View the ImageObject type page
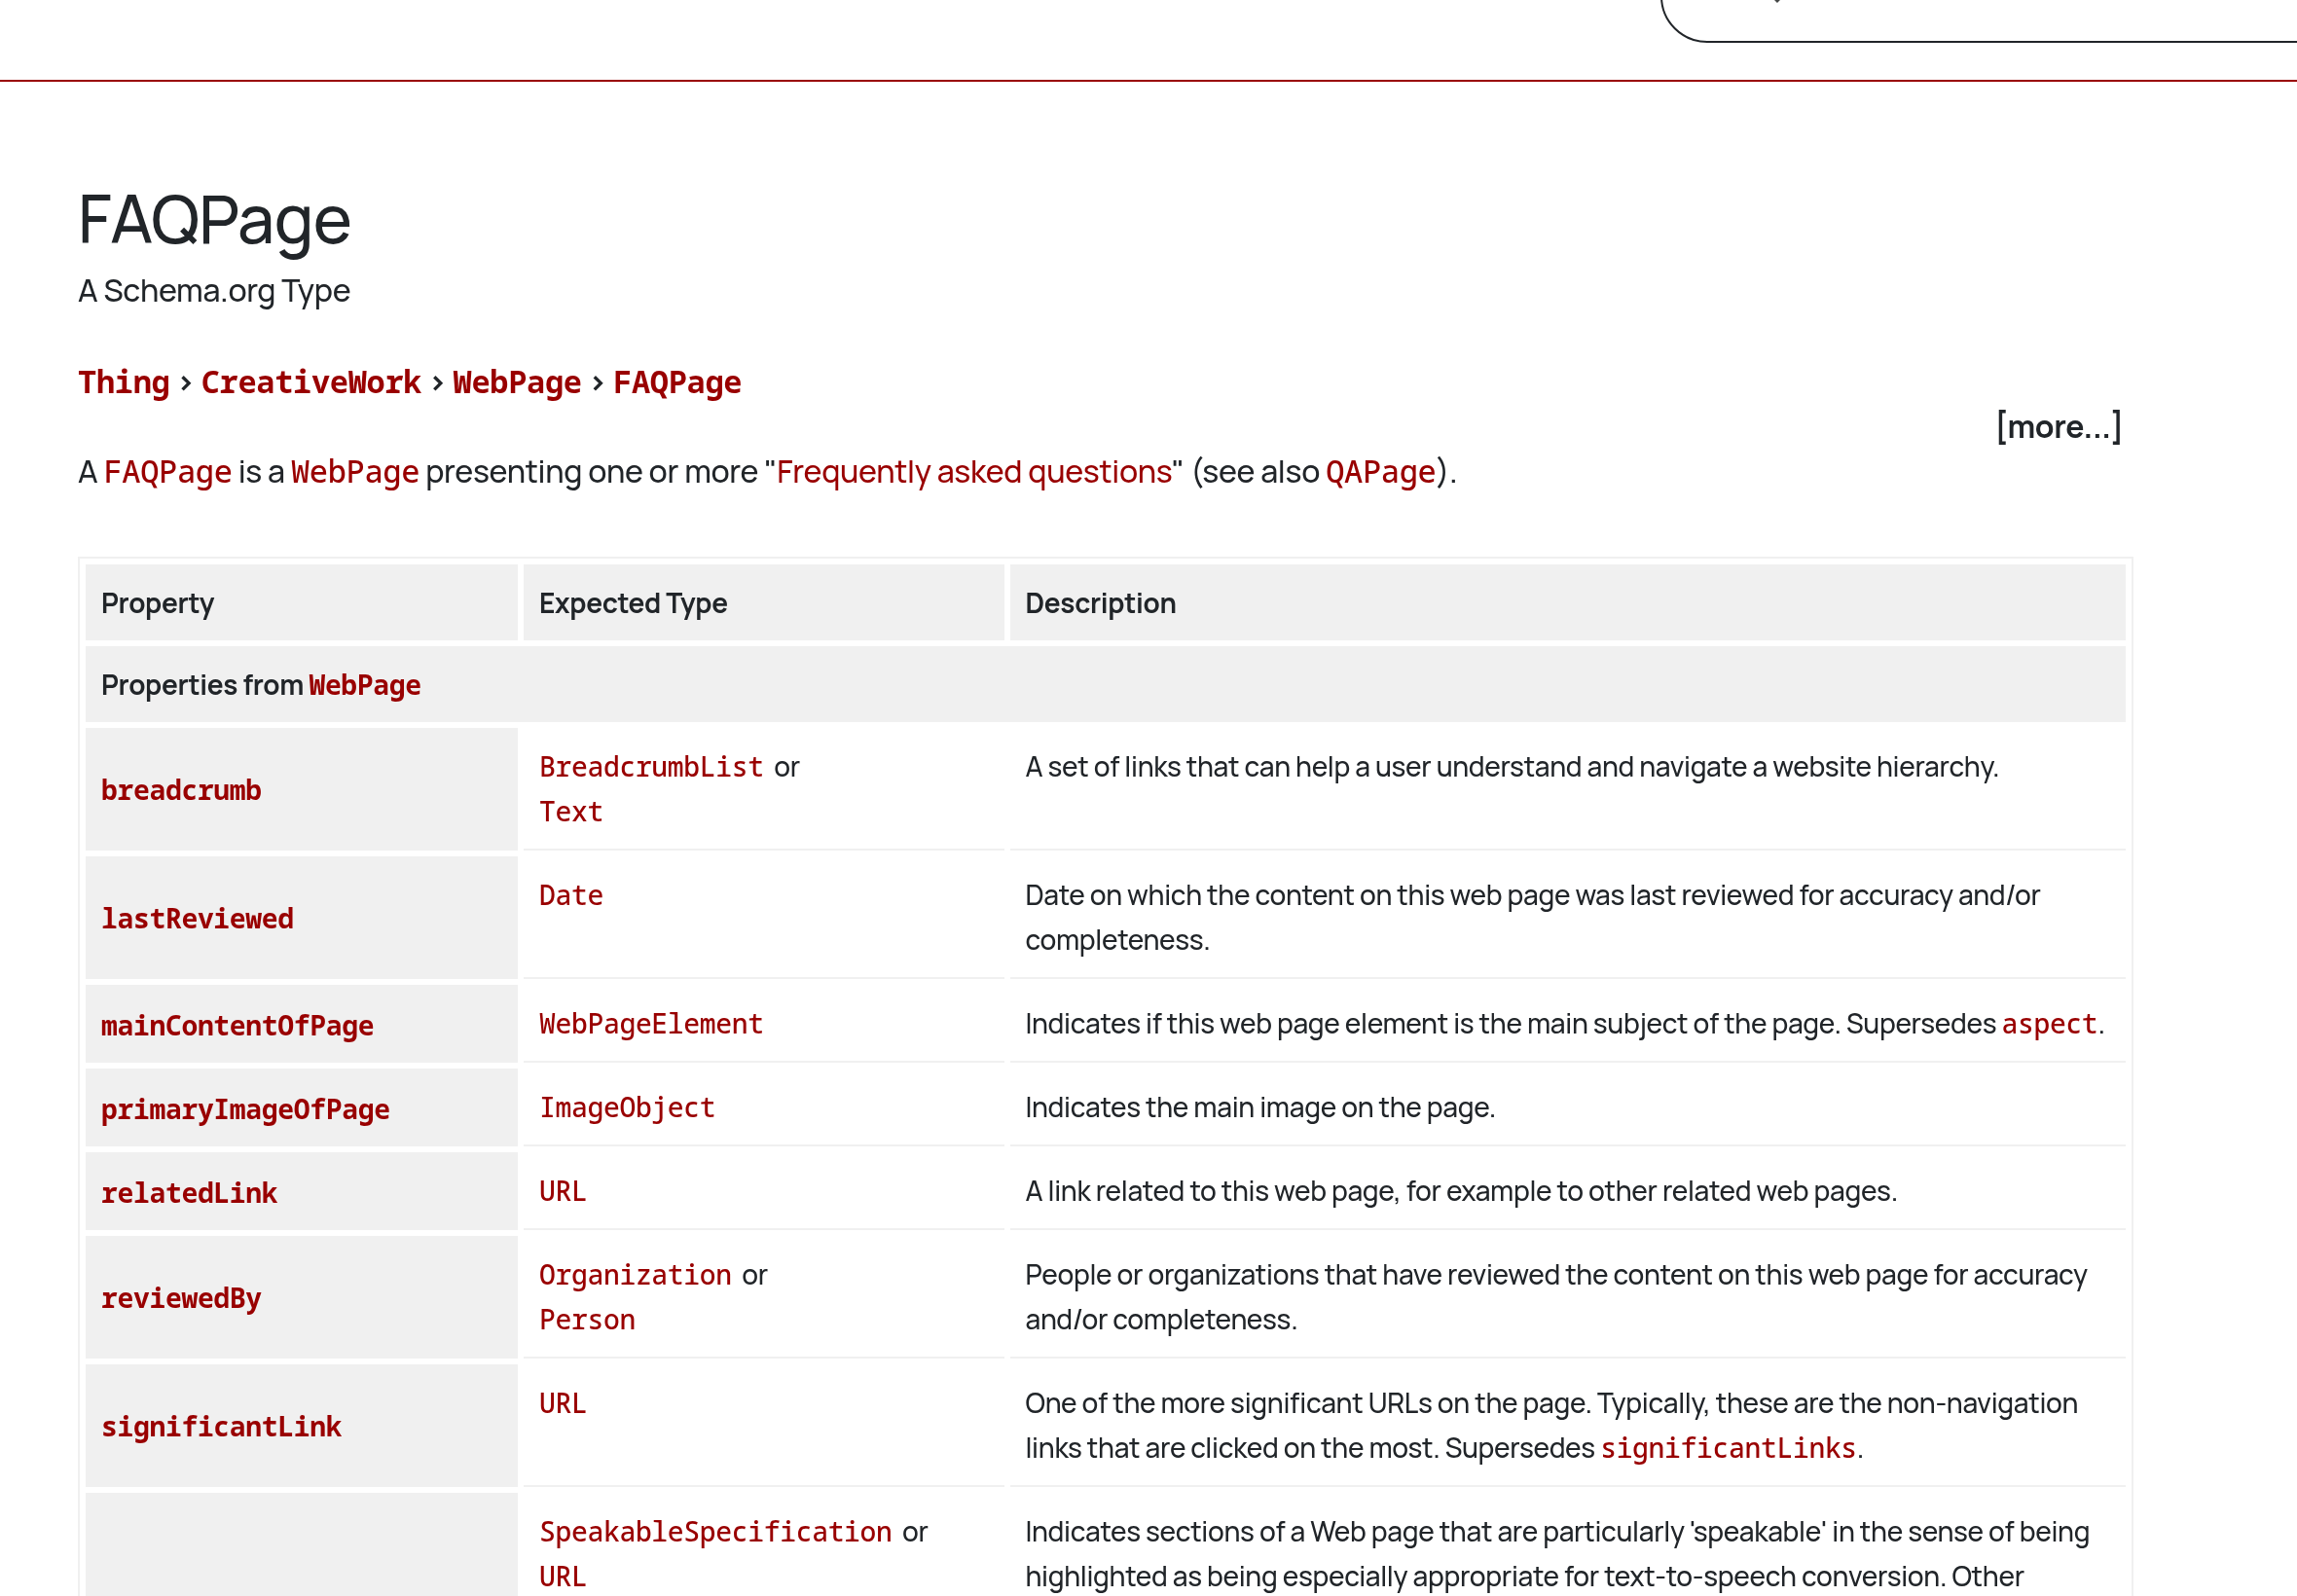Viewport: 2297px width, 1596px height. 627,1107
